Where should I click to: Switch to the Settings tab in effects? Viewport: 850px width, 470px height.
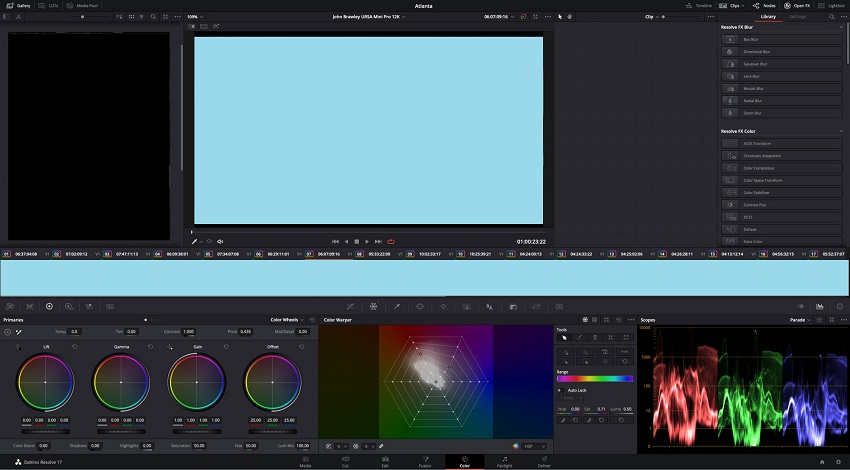coord(797,17)
